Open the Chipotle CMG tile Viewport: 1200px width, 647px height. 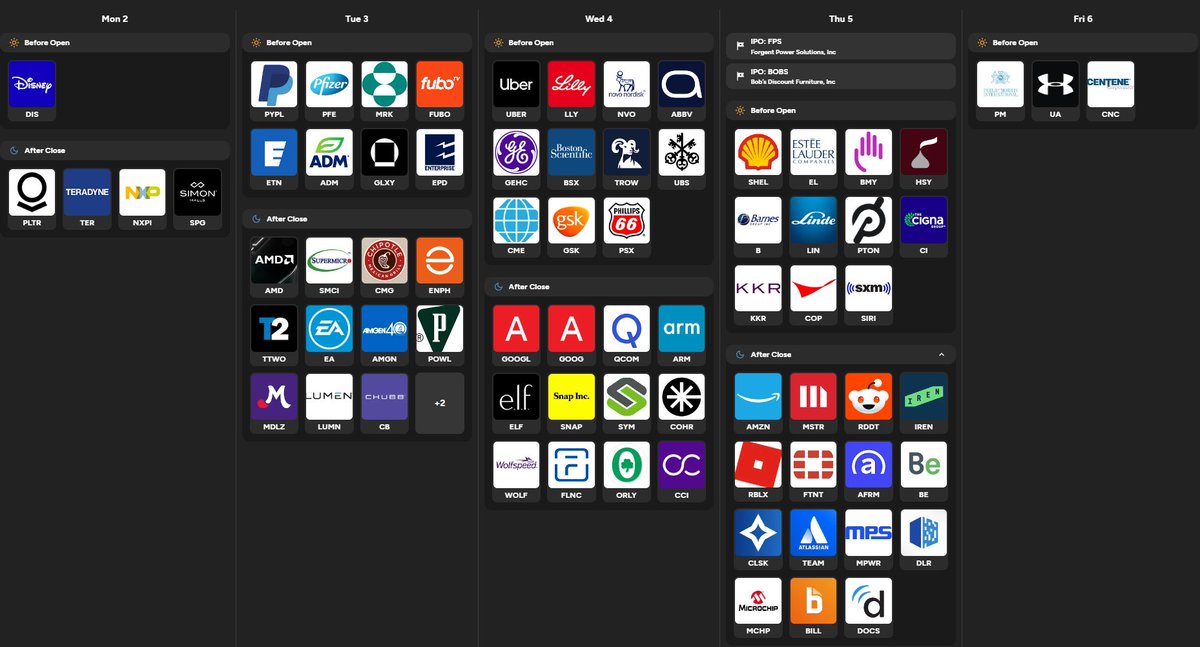[384, 266]
